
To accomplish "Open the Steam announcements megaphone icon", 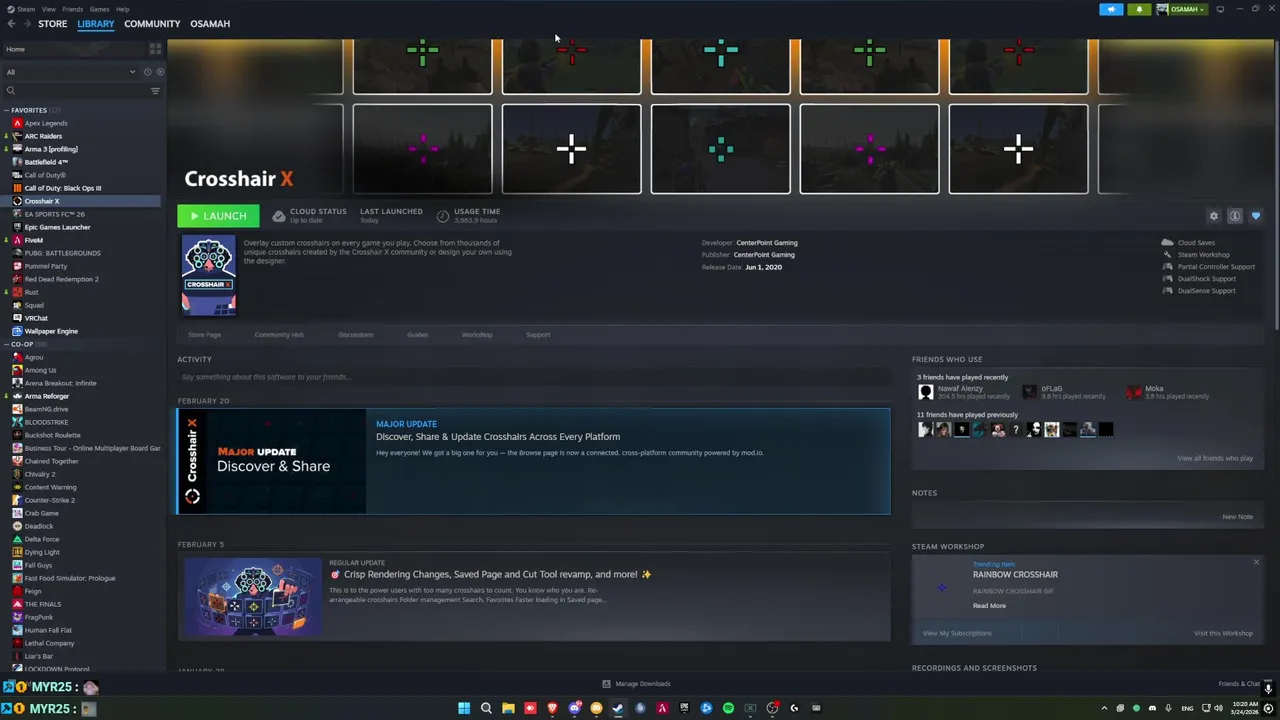I will pos(1111,9).
